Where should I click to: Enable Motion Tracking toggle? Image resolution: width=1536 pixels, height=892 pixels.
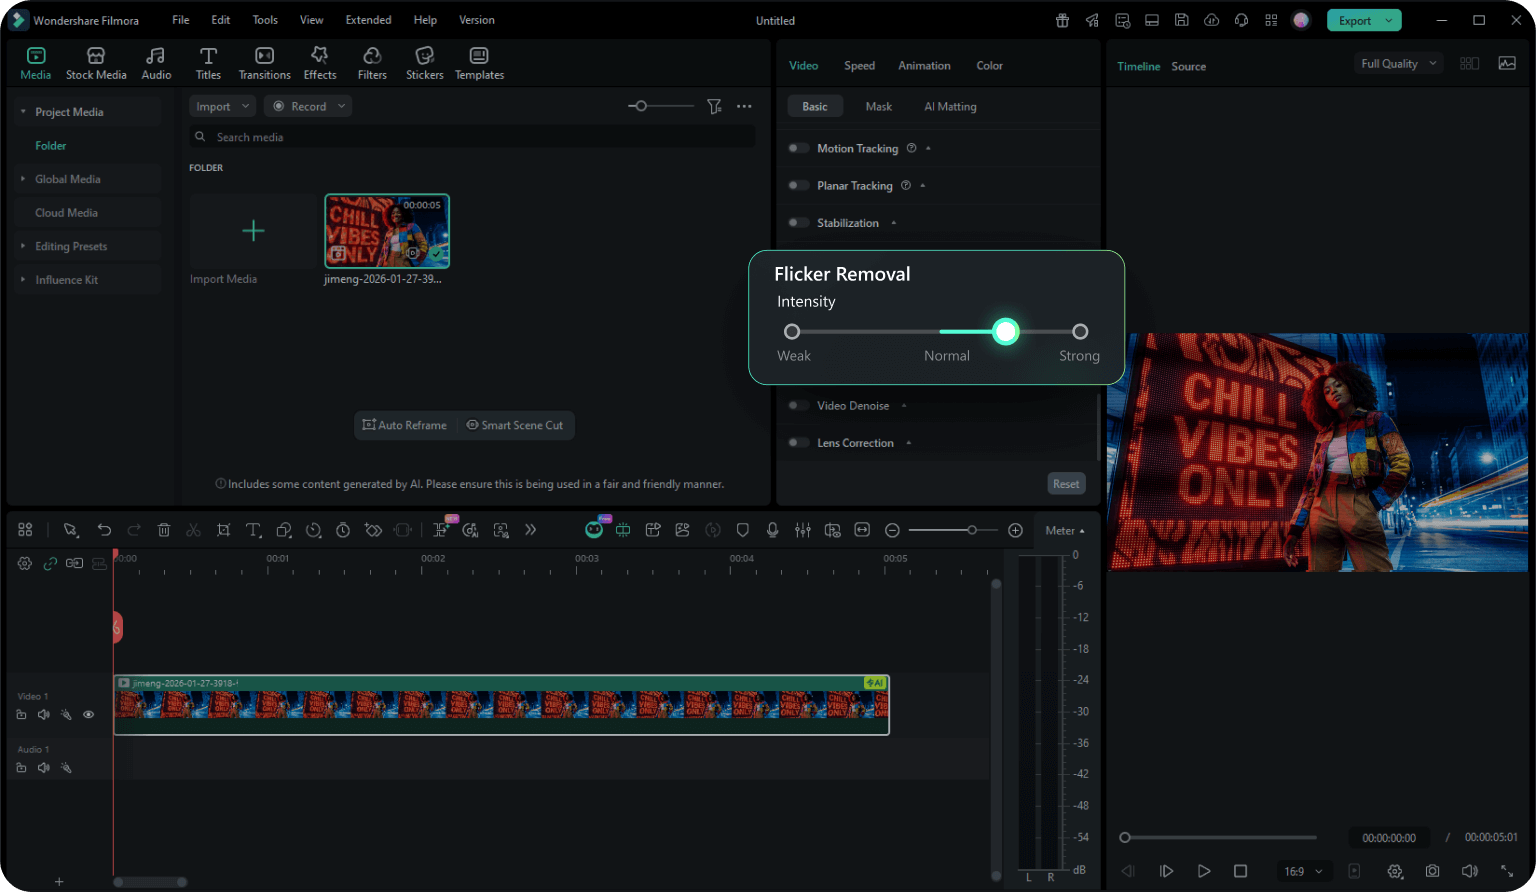pyautogui.click(x=798, y=148)
